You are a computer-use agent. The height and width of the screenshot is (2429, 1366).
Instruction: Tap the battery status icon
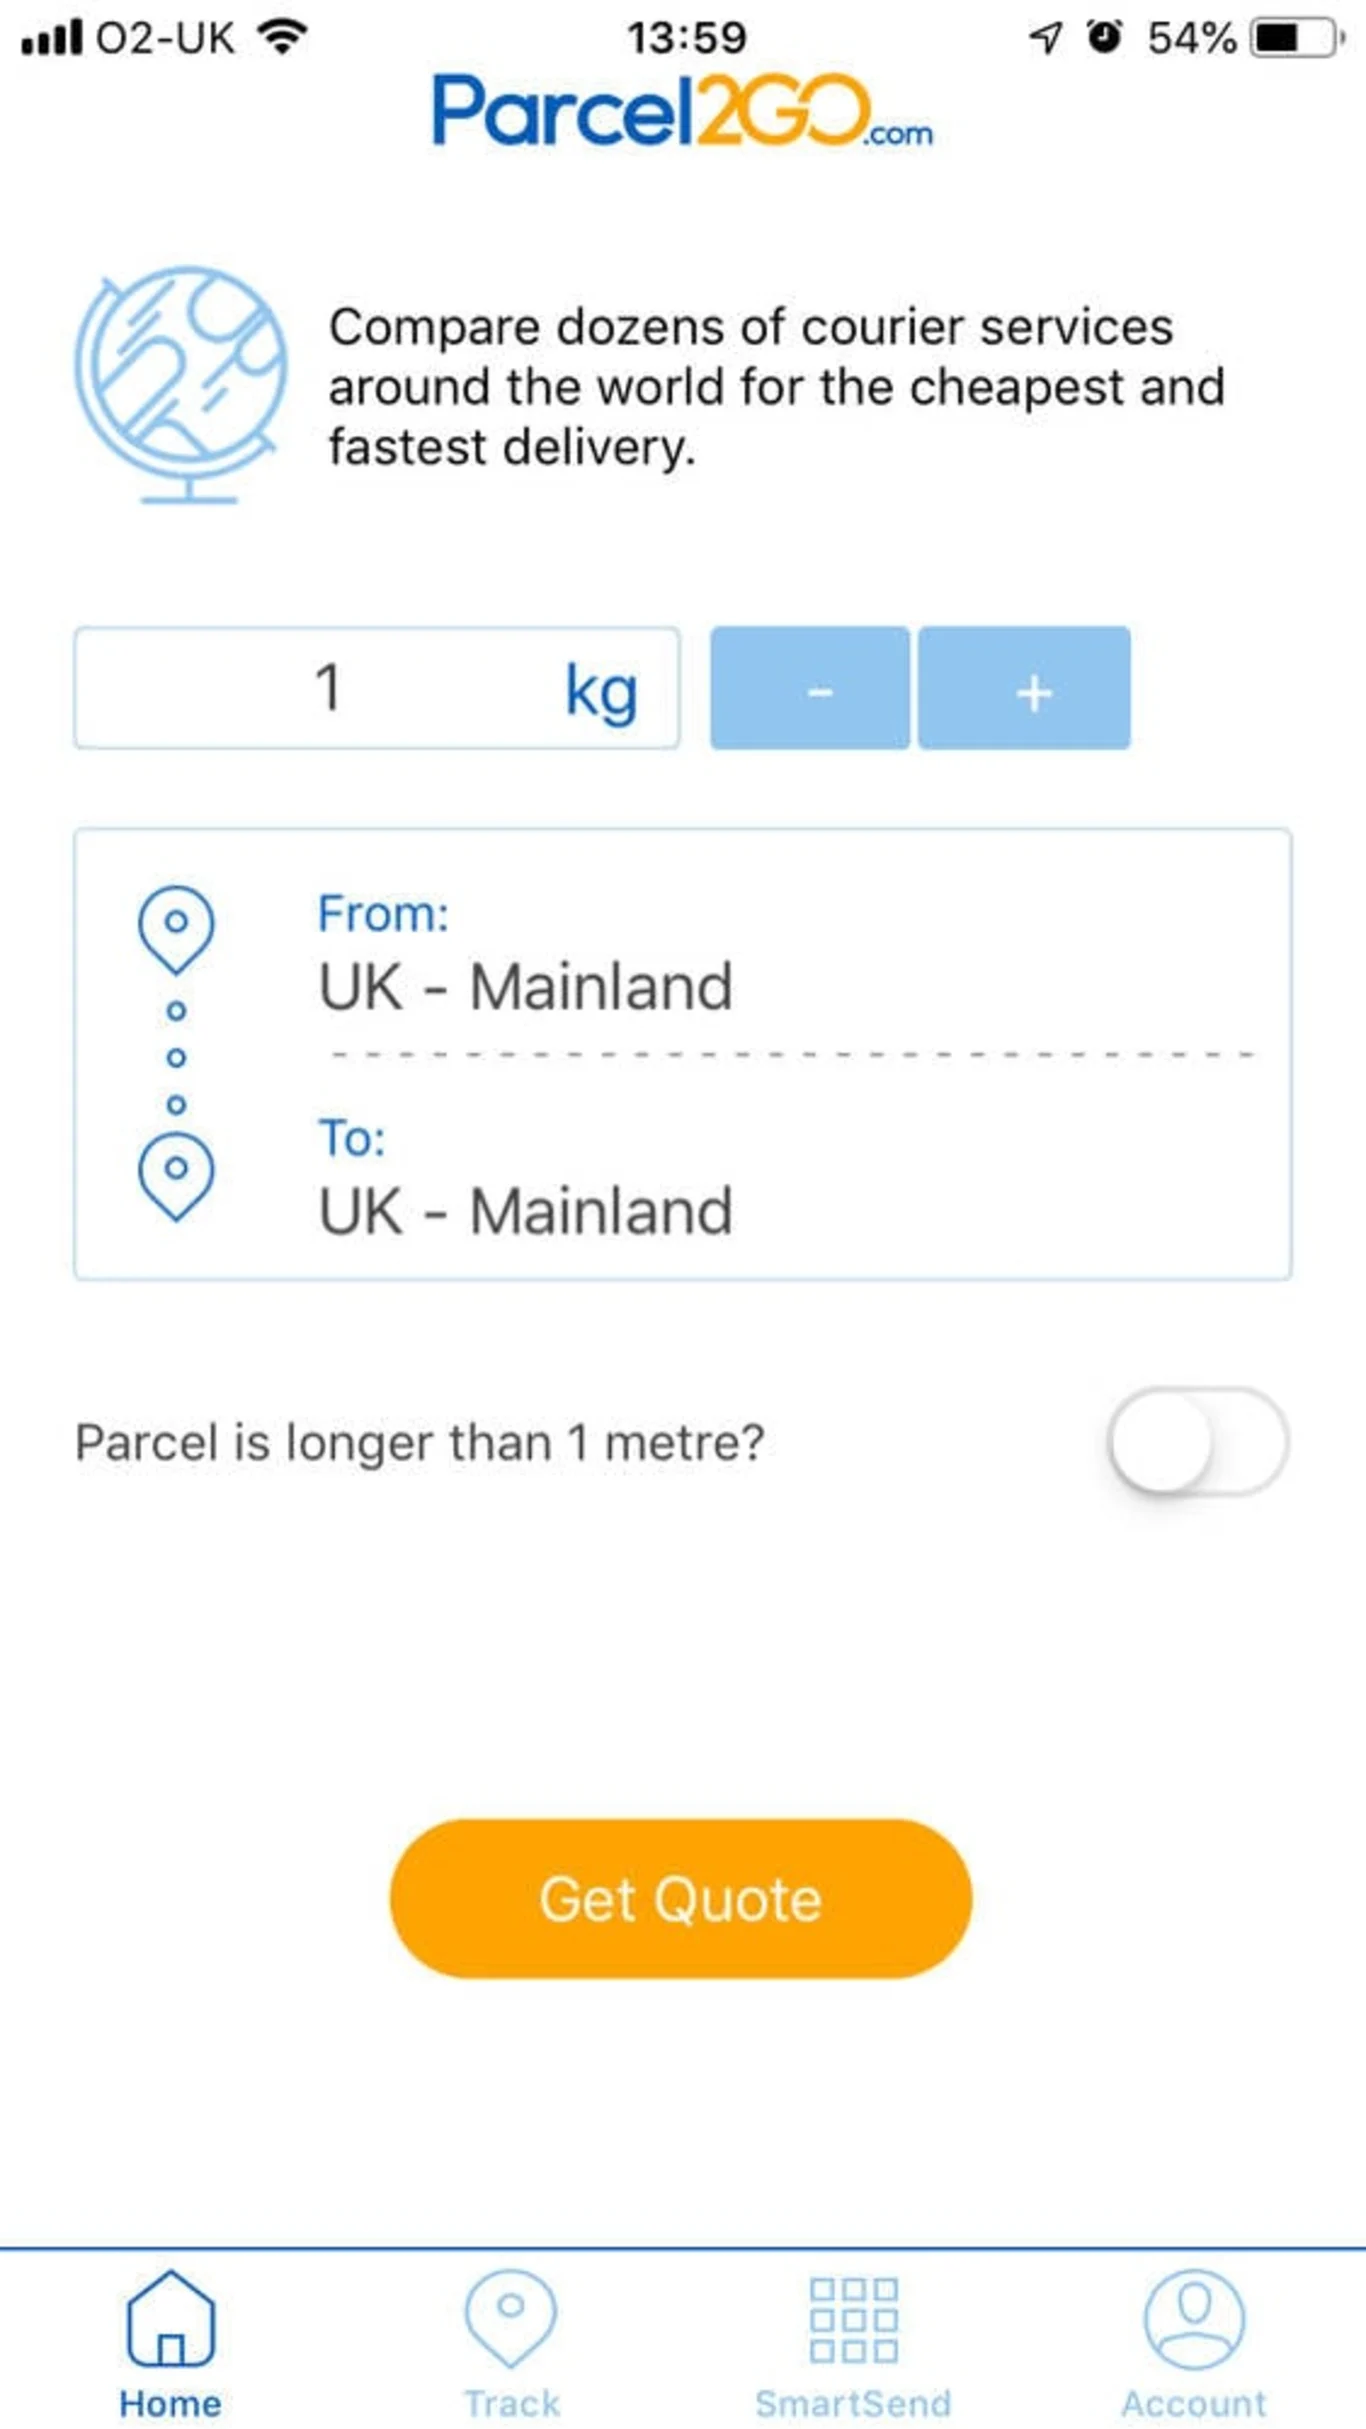[1297, 38]
